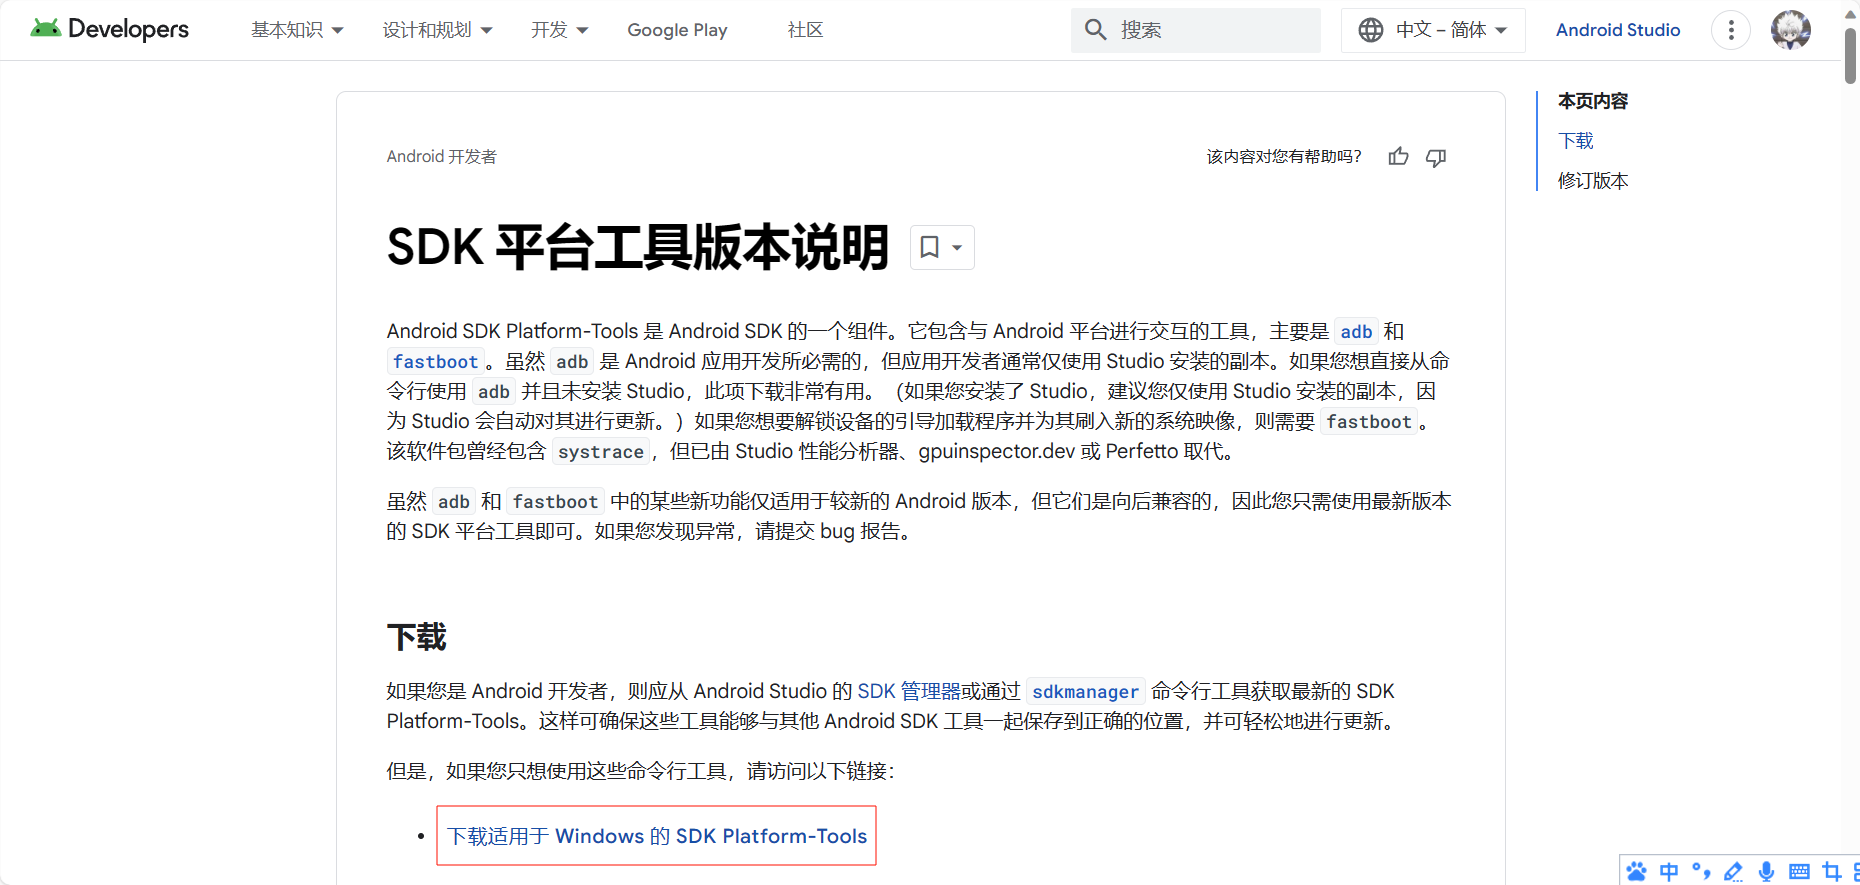This screenshot has width=1860, height=885.
Task: Open the user profile avatar
Action: (x=1790, y=30)
